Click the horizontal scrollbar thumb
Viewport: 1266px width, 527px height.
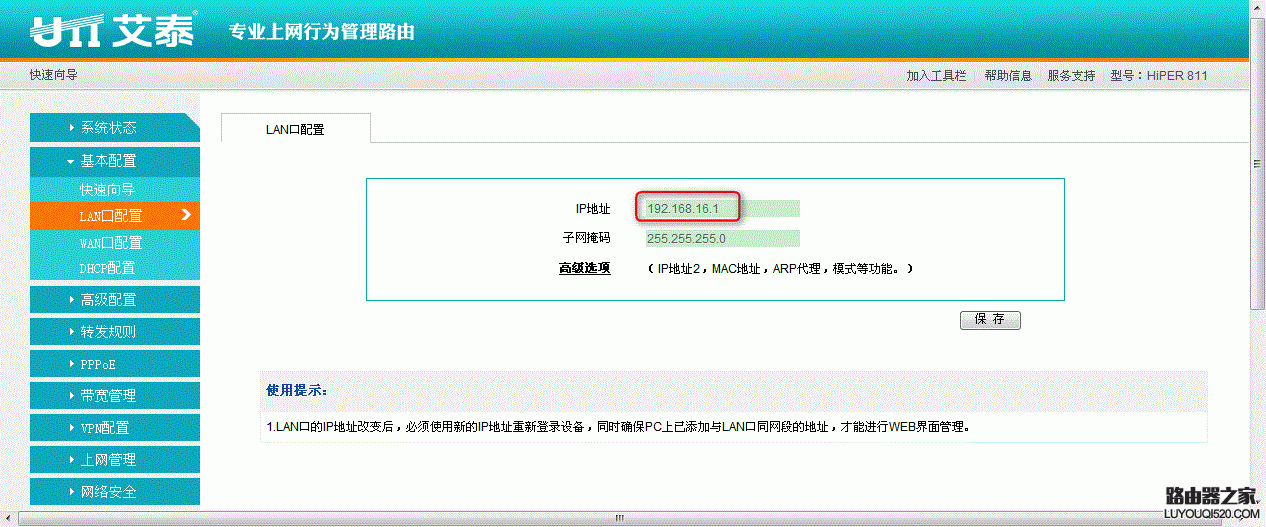tap(620, 518)
